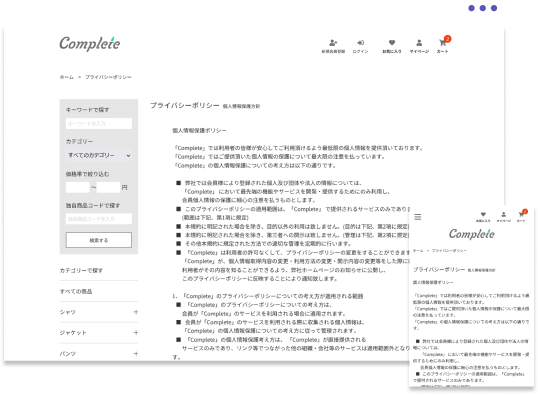Open the login icon in header

(x=360, y=43)
